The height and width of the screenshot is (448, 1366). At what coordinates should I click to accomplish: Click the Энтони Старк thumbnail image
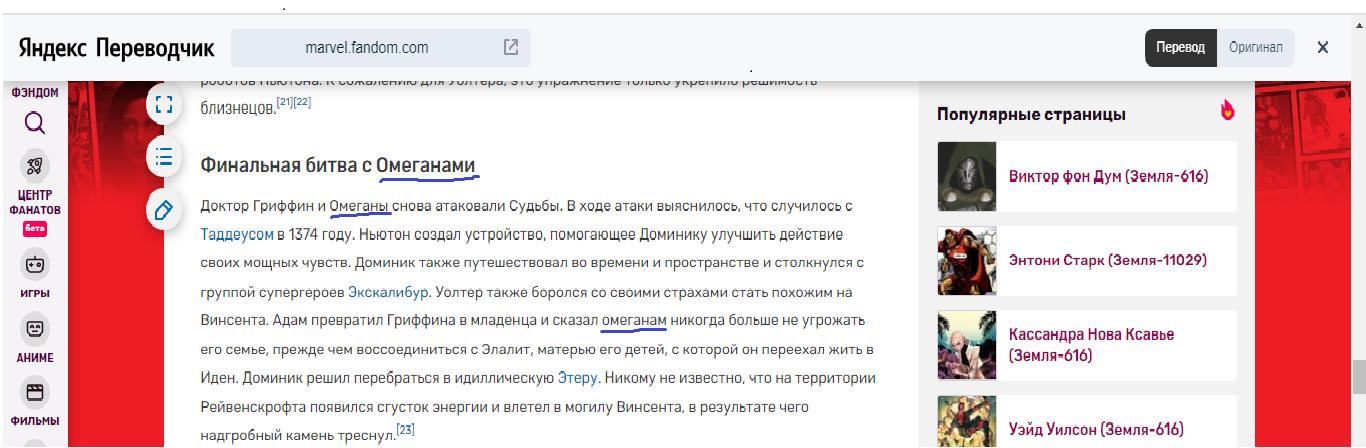[968, 261]
